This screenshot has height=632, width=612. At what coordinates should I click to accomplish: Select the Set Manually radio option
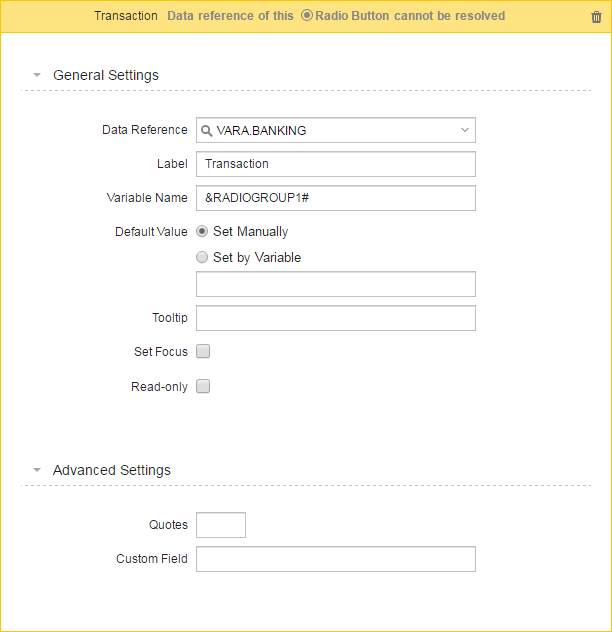coord(202,231)
